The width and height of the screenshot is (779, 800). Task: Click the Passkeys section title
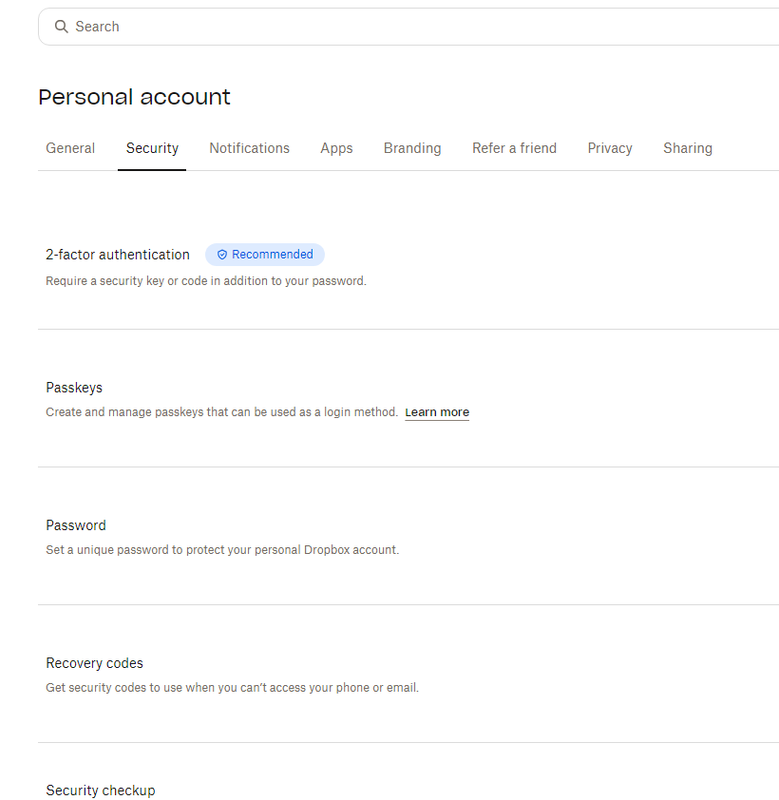pos(74,388)
